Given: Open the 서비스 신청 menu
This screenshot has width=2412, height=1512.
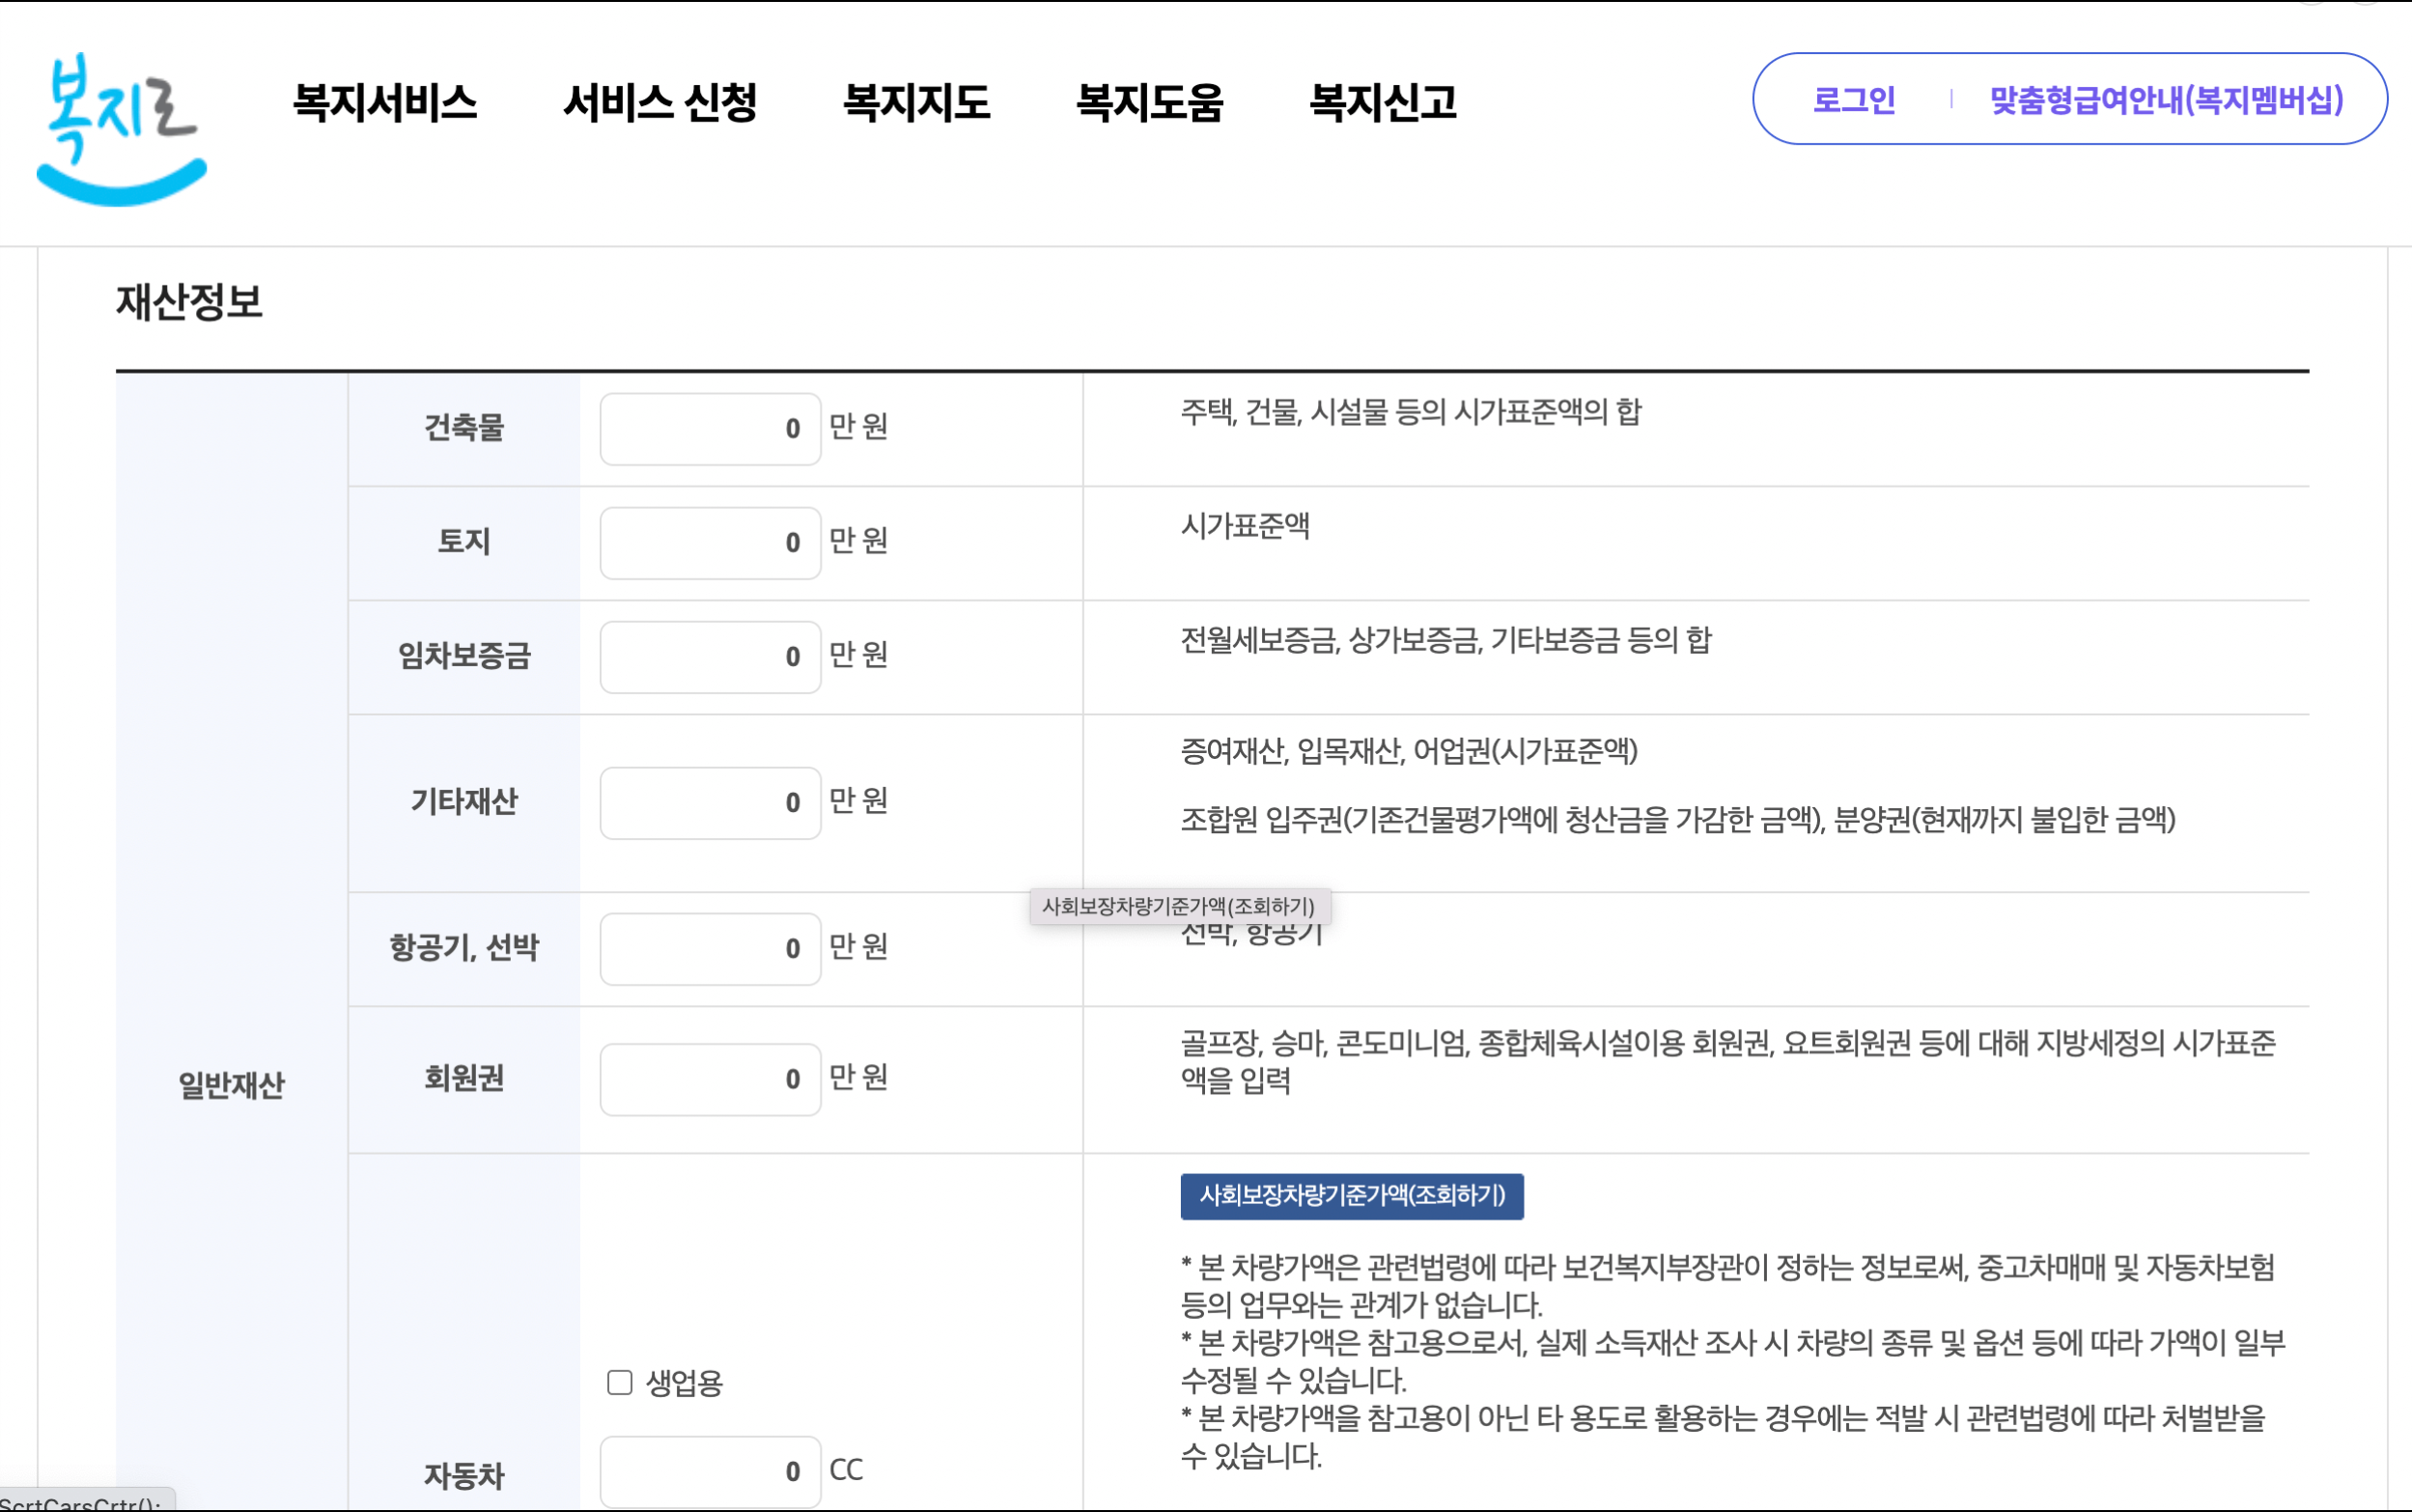Looking at the screenshot, I should click(x=660, y=102).
